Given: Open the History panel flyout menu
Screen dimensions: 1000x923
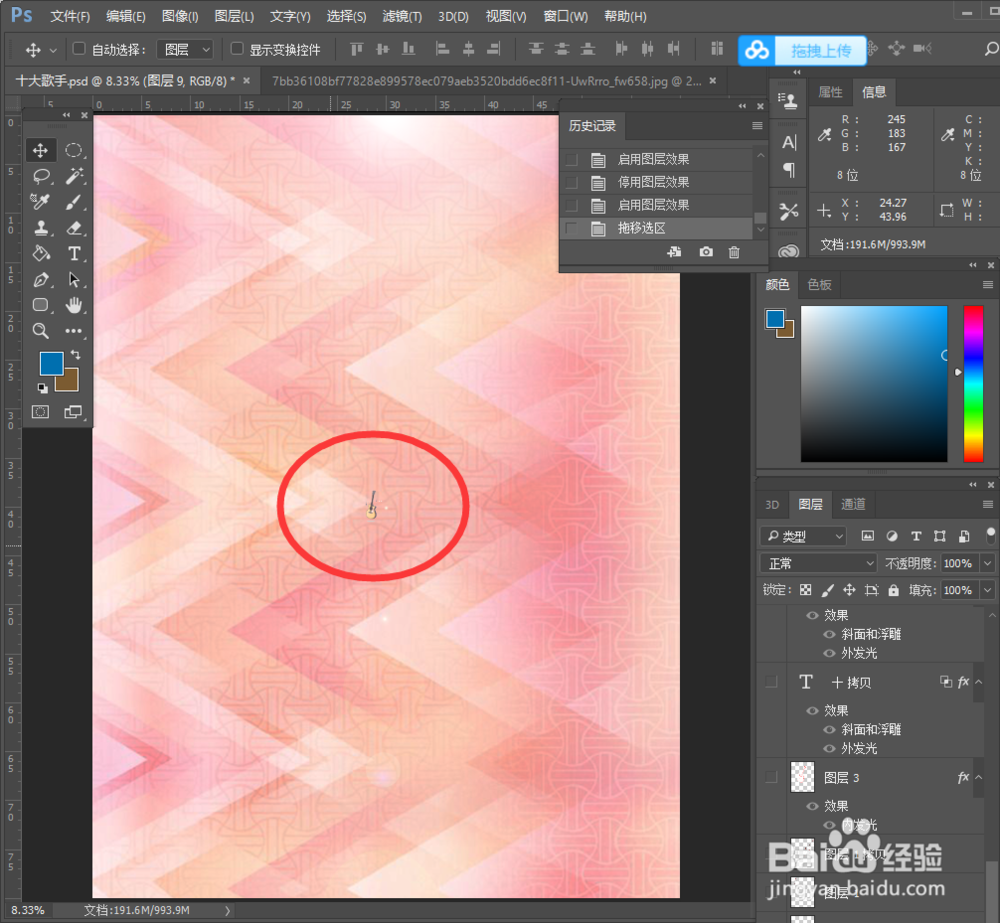Looking at the screenshot, I should pyautogui.click(x=757, y=126).
